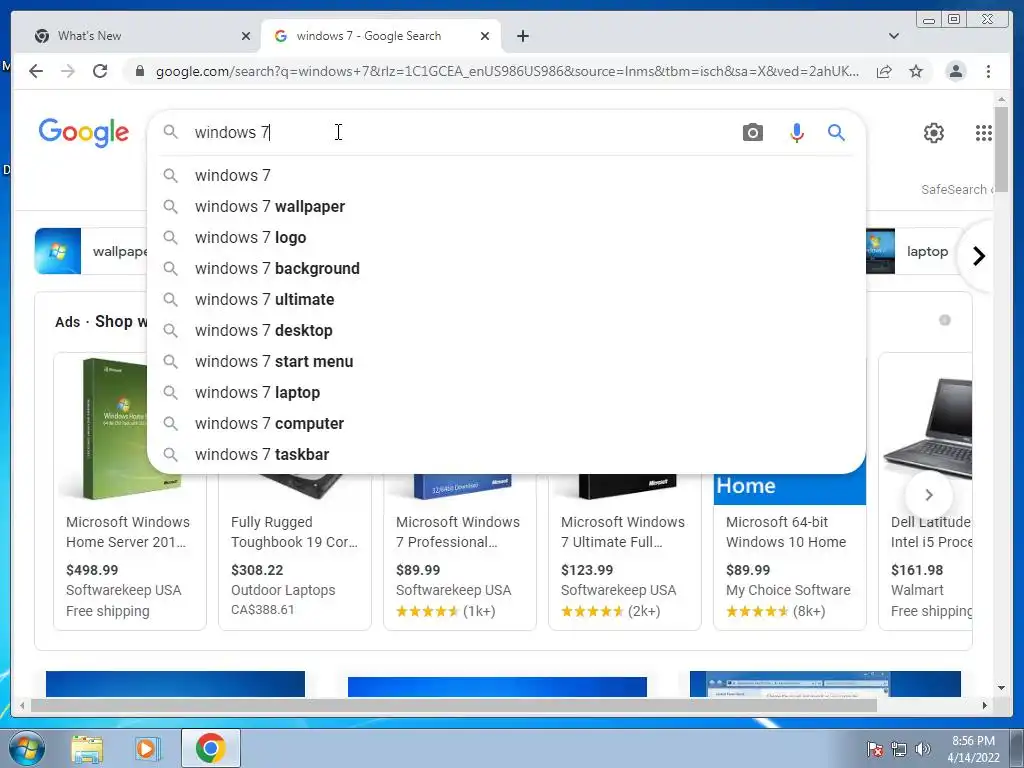Screen dimensions: 1024x768
Task: Open Microsoft Windows 7 Professional ad
Action: pos(460,552)
